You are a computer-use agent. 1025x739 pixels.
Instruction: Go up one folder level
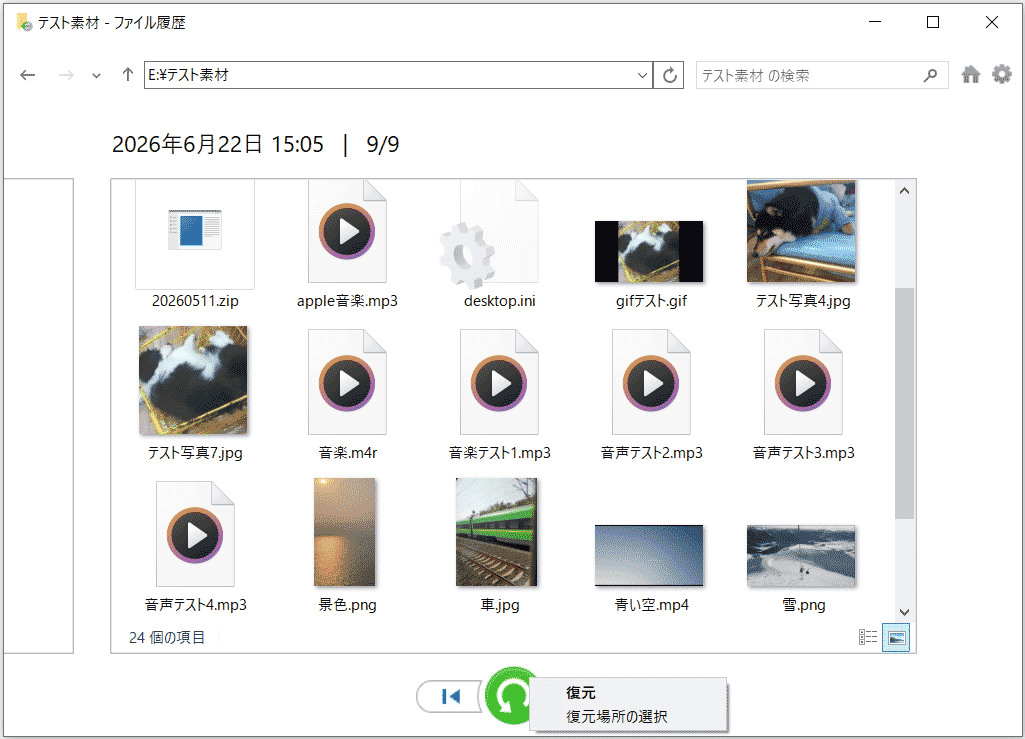[x=127, y=75]
